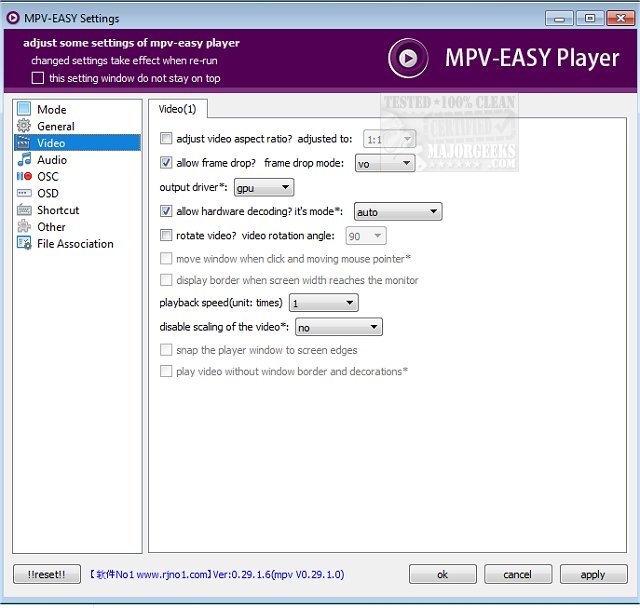640x608 pixels.
Task: Uncheck allow frame drop option
Action: tap(166, 162)
